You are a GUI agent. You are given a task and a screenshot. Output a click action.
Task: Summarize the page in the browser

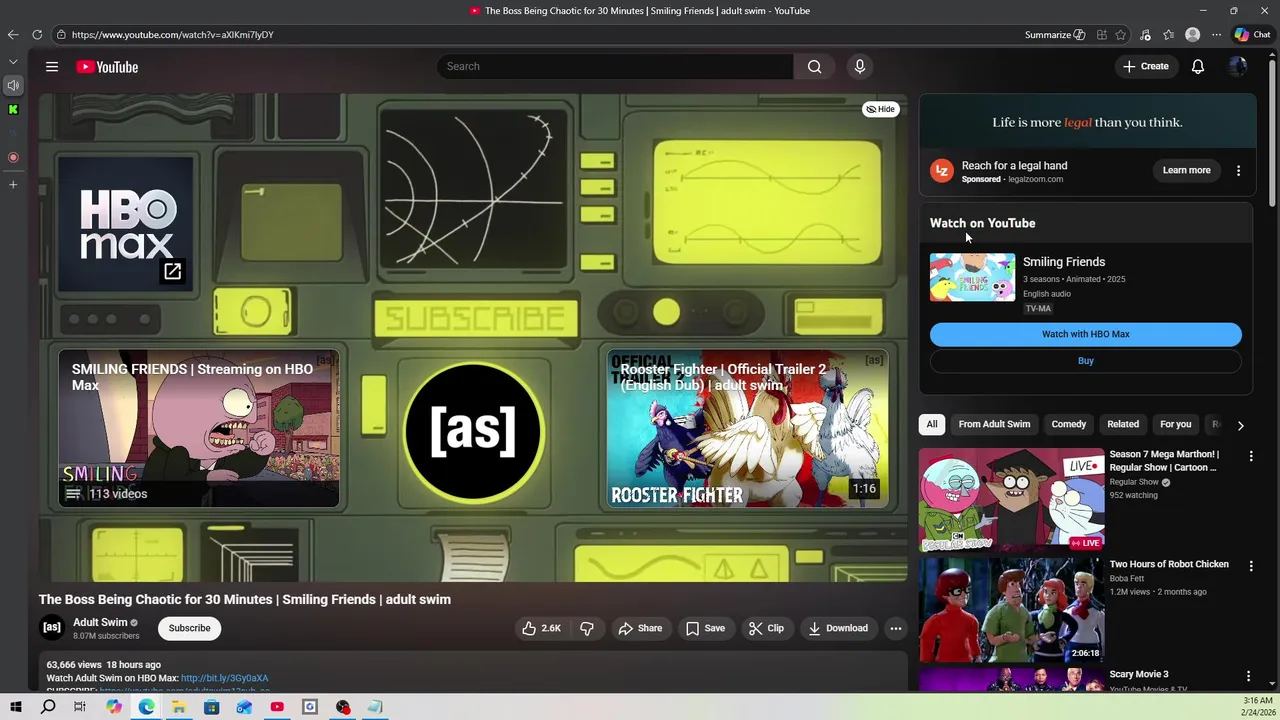point(1054,35)
